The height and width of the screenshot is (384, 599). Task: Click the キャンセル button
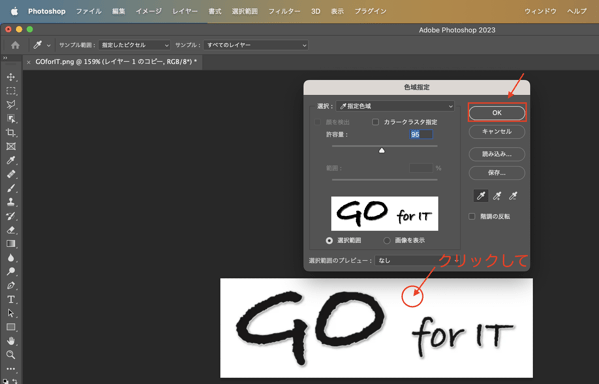pyautogui.click(x=497, y=131)
